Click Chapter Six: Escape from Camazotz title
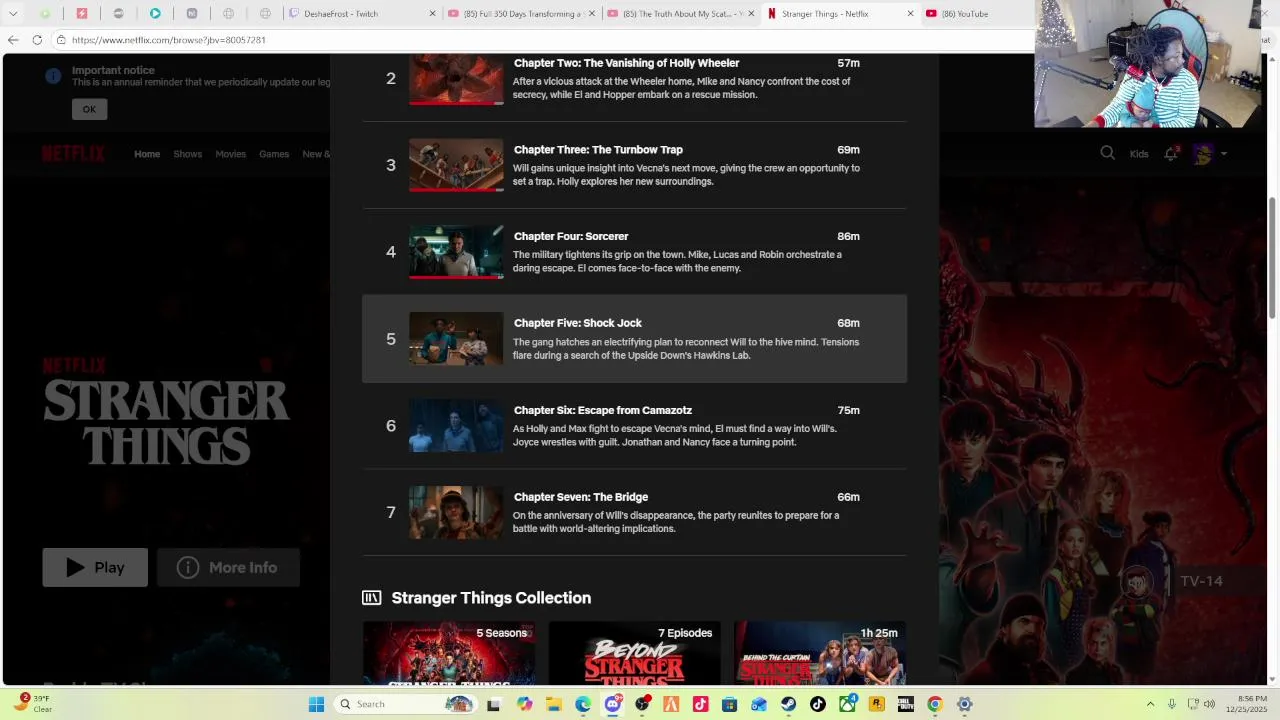Screen dimensions: 1280x720 [603, 410]
